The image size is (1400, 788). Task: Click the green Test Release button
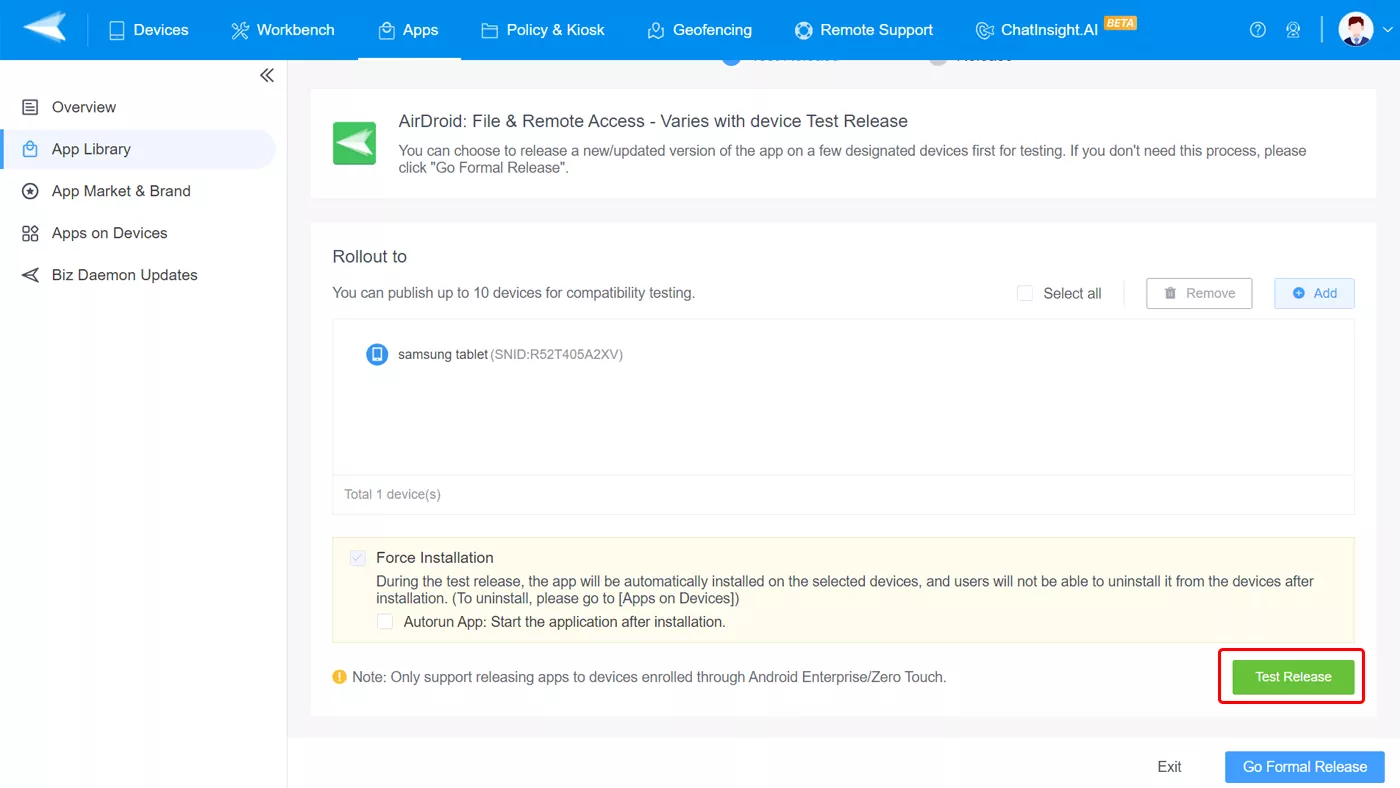(1293, 677)
